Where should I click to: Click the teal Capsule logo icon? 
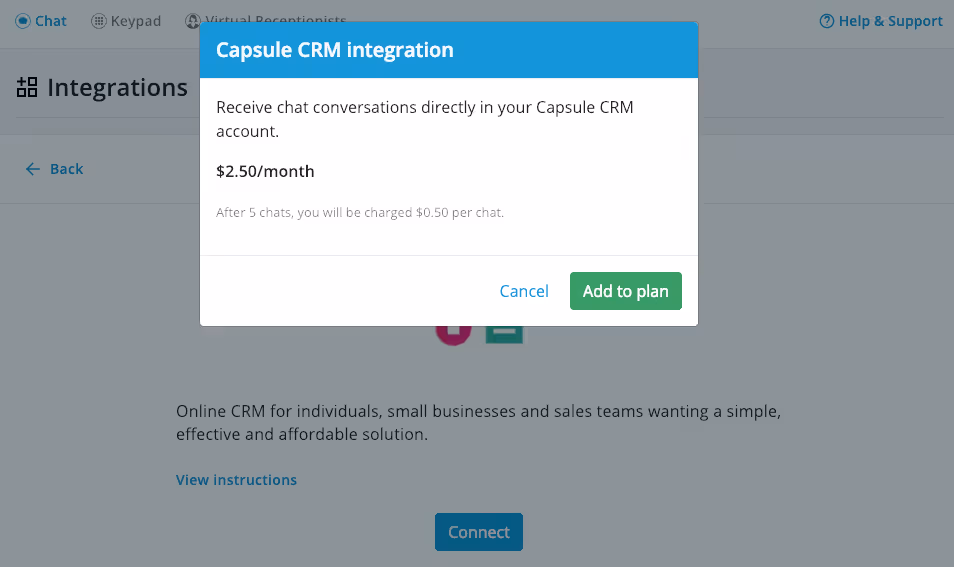click(504, 333)
